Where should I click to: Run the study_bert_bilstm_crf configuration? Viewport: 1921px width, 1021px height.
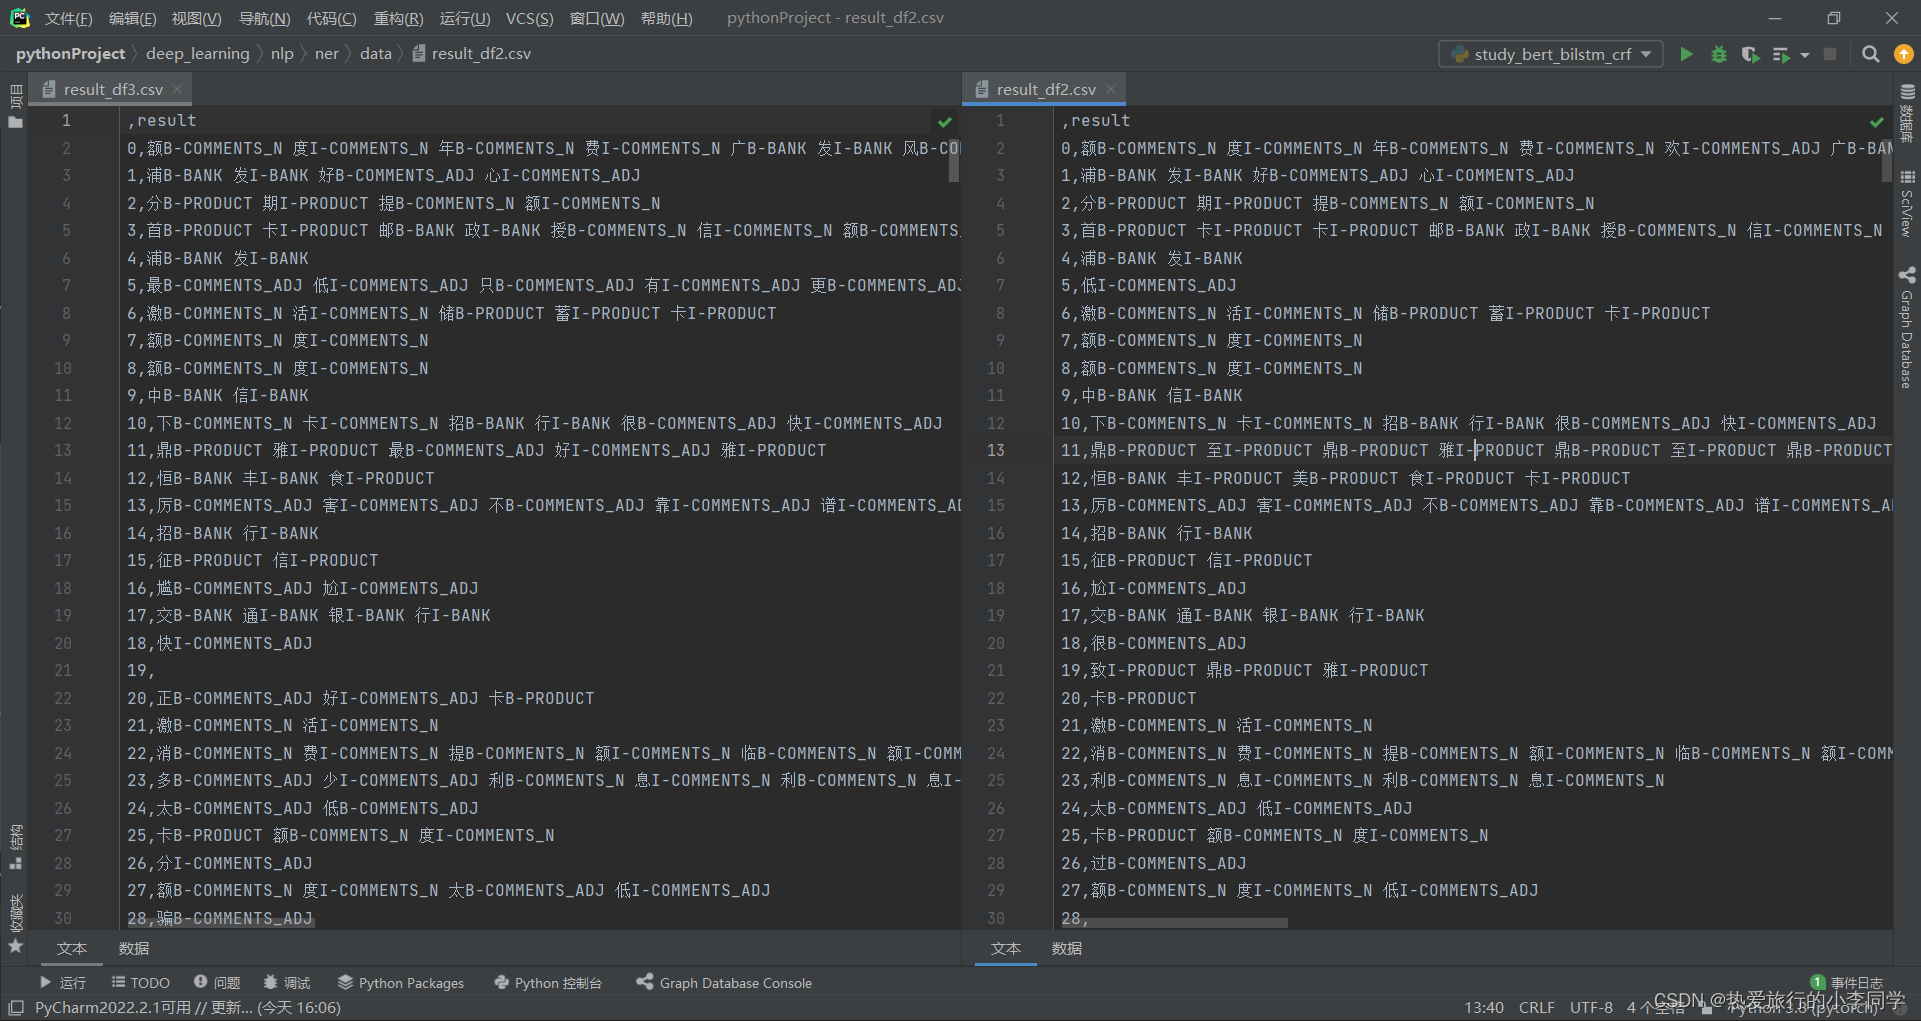(x=1686, y=54)
